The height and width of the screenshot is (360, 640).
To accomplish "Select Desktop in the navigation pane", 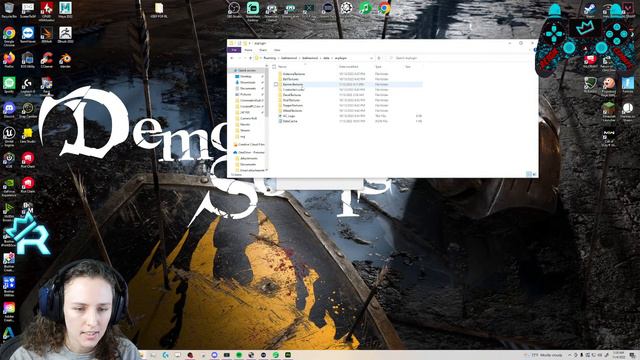I will pyautogui.click(x=246, y=76).
